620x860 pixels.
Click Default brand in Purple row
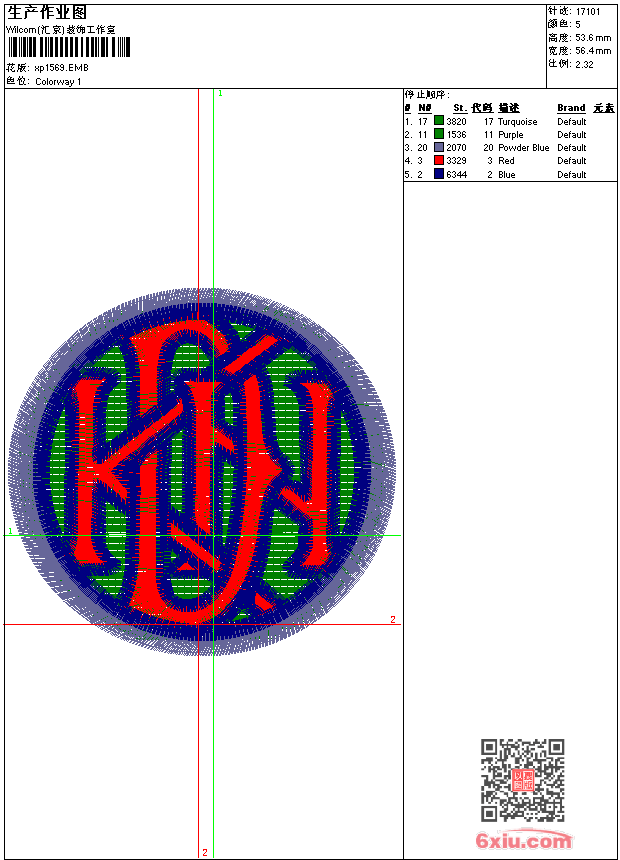click(x=572, y=135)
